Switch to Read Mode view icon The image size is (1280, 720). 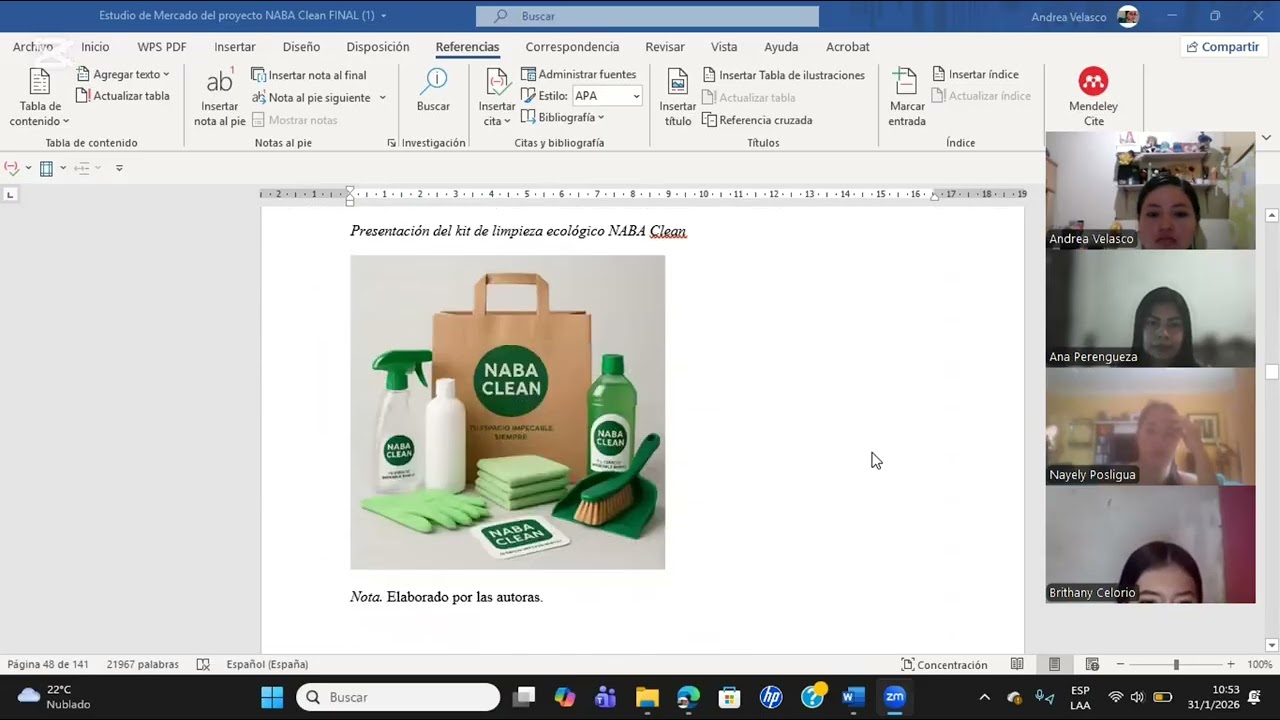(x=1017, y=664)
